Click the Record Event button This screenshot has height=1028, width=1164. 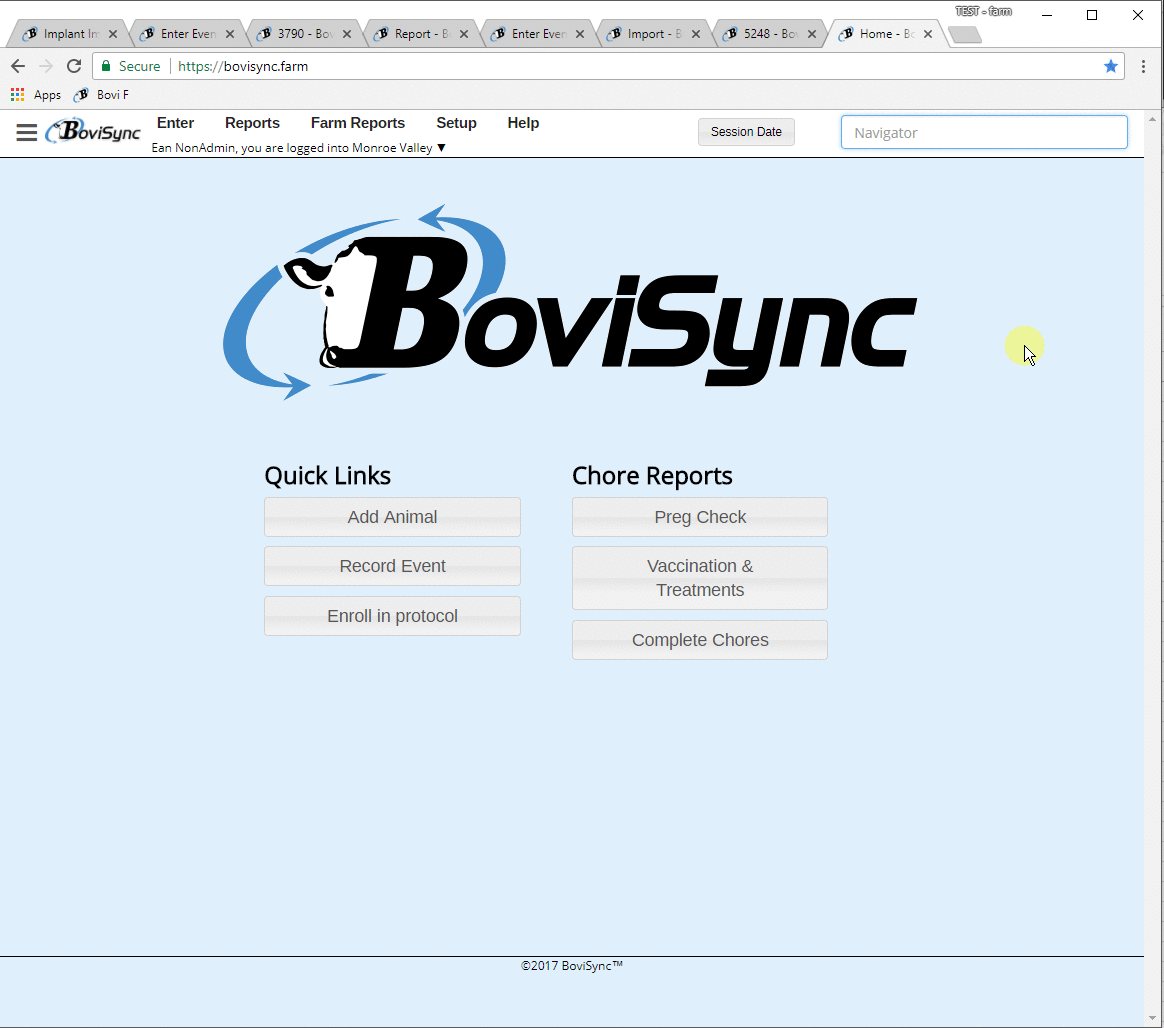[392, 566]
